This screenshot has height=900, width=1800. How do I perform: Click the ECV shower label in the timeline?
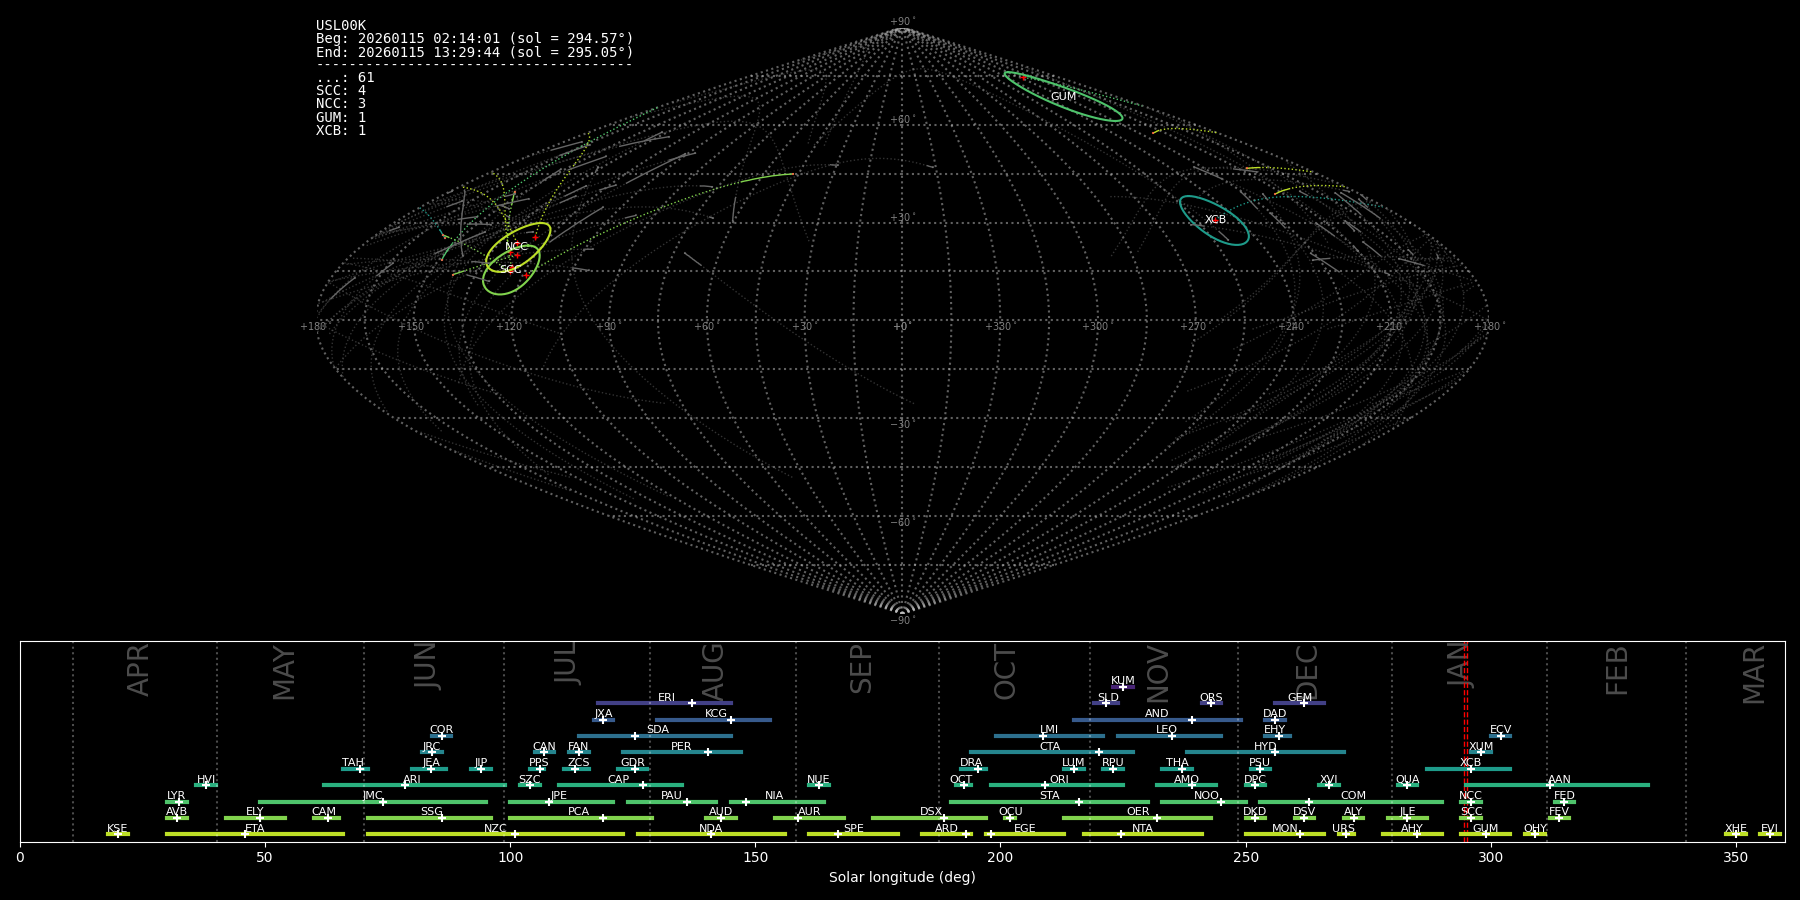[1500, 730]
